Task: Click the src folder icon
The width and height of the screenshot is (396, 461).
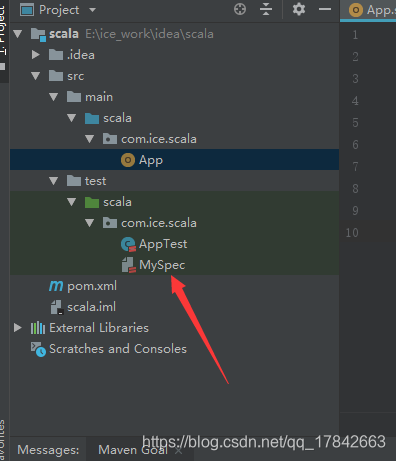Action: point(56,76)
